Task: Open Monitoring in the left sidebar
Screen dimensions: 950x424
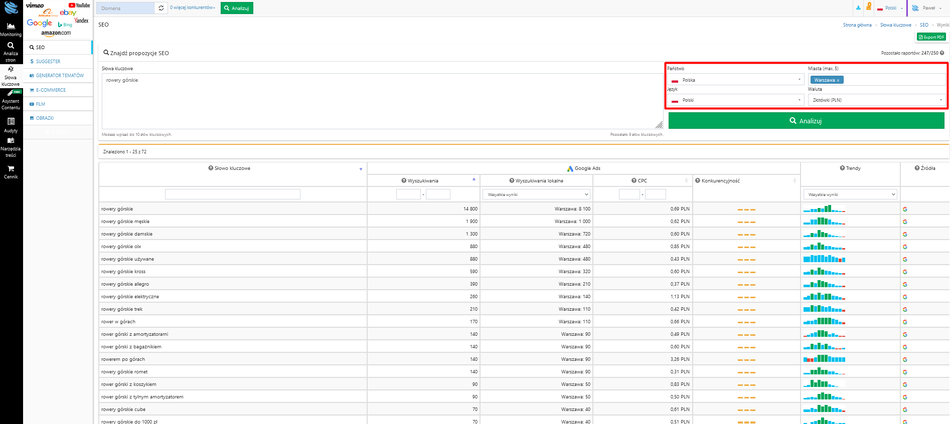Action: 11,29
